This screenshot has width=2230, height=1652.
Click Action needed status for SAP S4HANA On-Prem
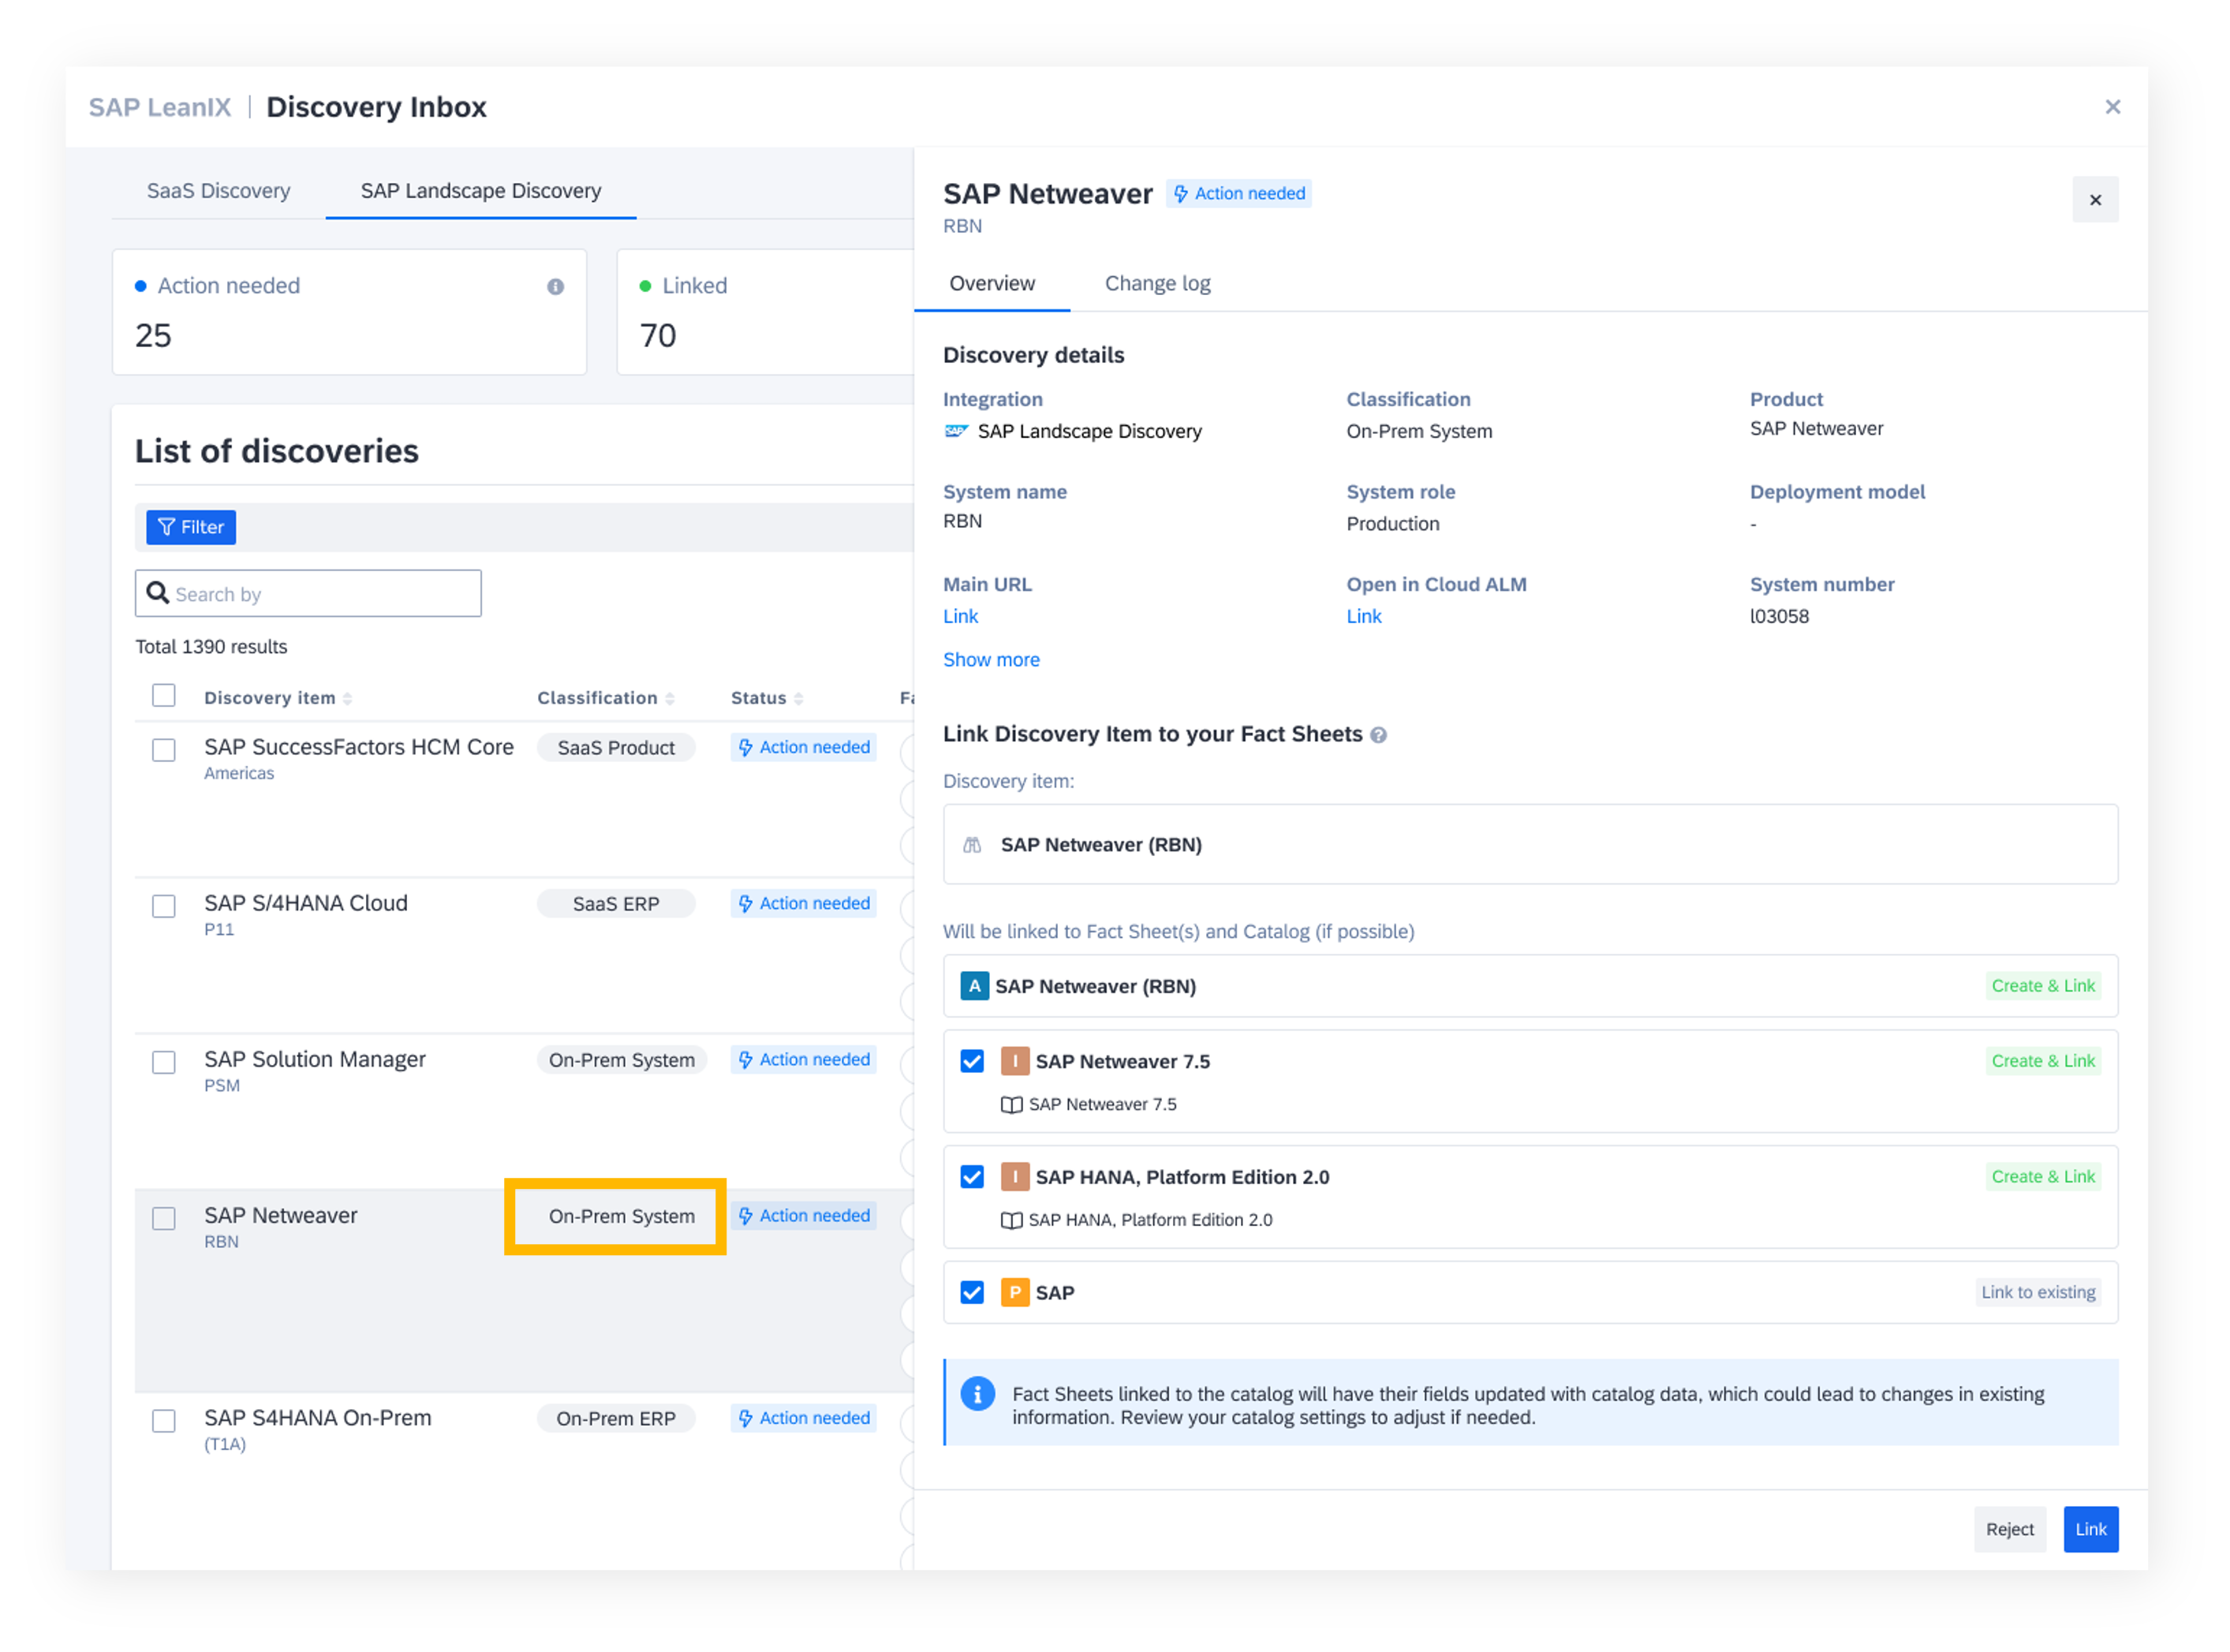click(x=804, y=1419)
